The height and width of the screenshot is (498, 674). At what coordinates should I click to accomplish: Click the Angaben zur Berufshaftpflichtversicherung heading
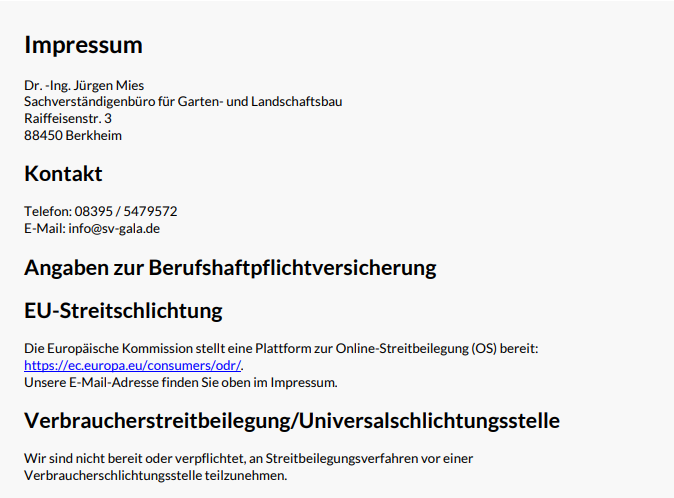230,268
